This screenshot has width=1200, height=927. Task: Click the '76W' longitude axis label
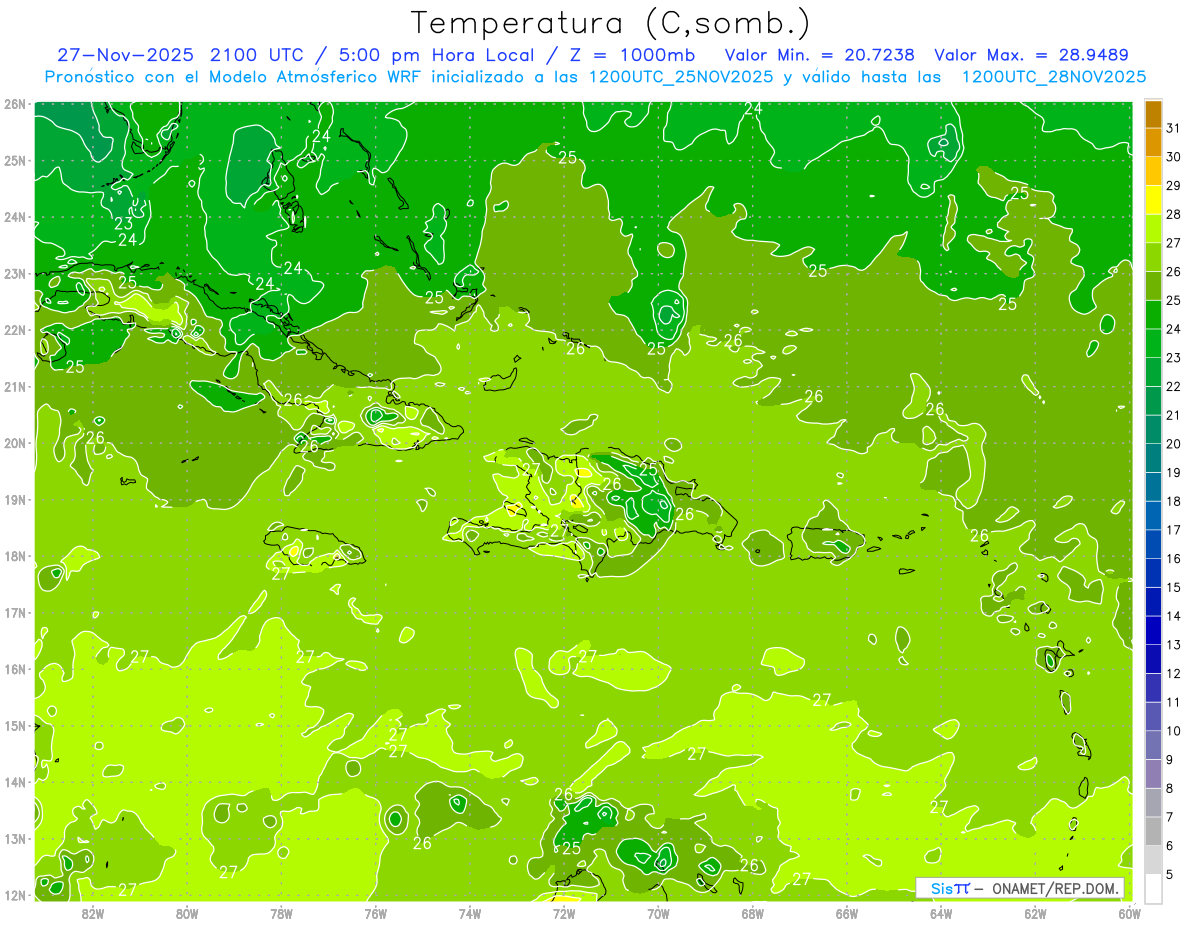tap(375, 913)
